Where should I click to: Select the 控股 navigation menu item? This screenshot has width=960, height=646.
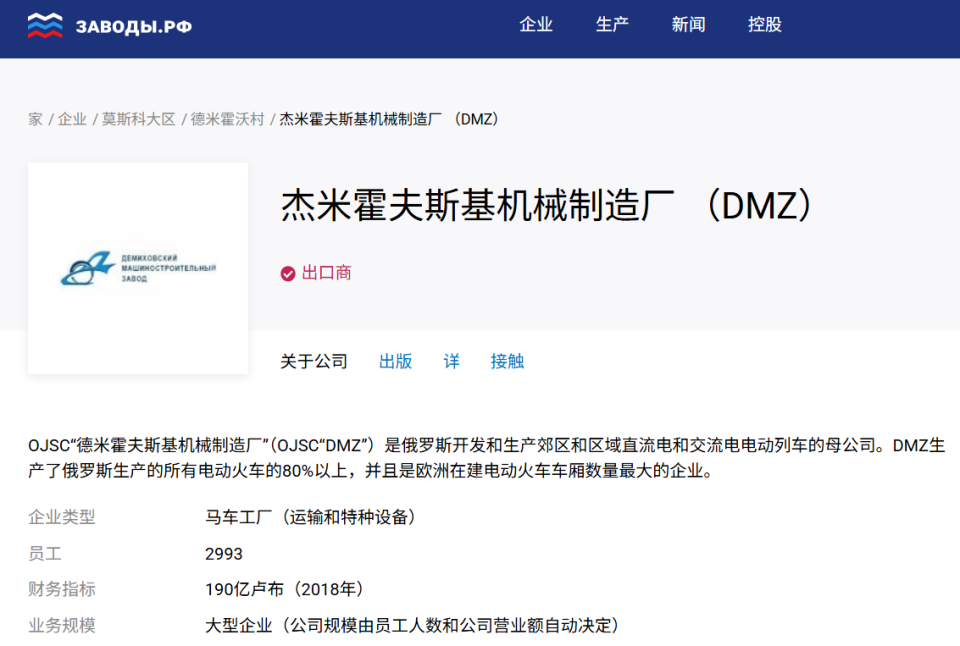[x=765, y=24]
